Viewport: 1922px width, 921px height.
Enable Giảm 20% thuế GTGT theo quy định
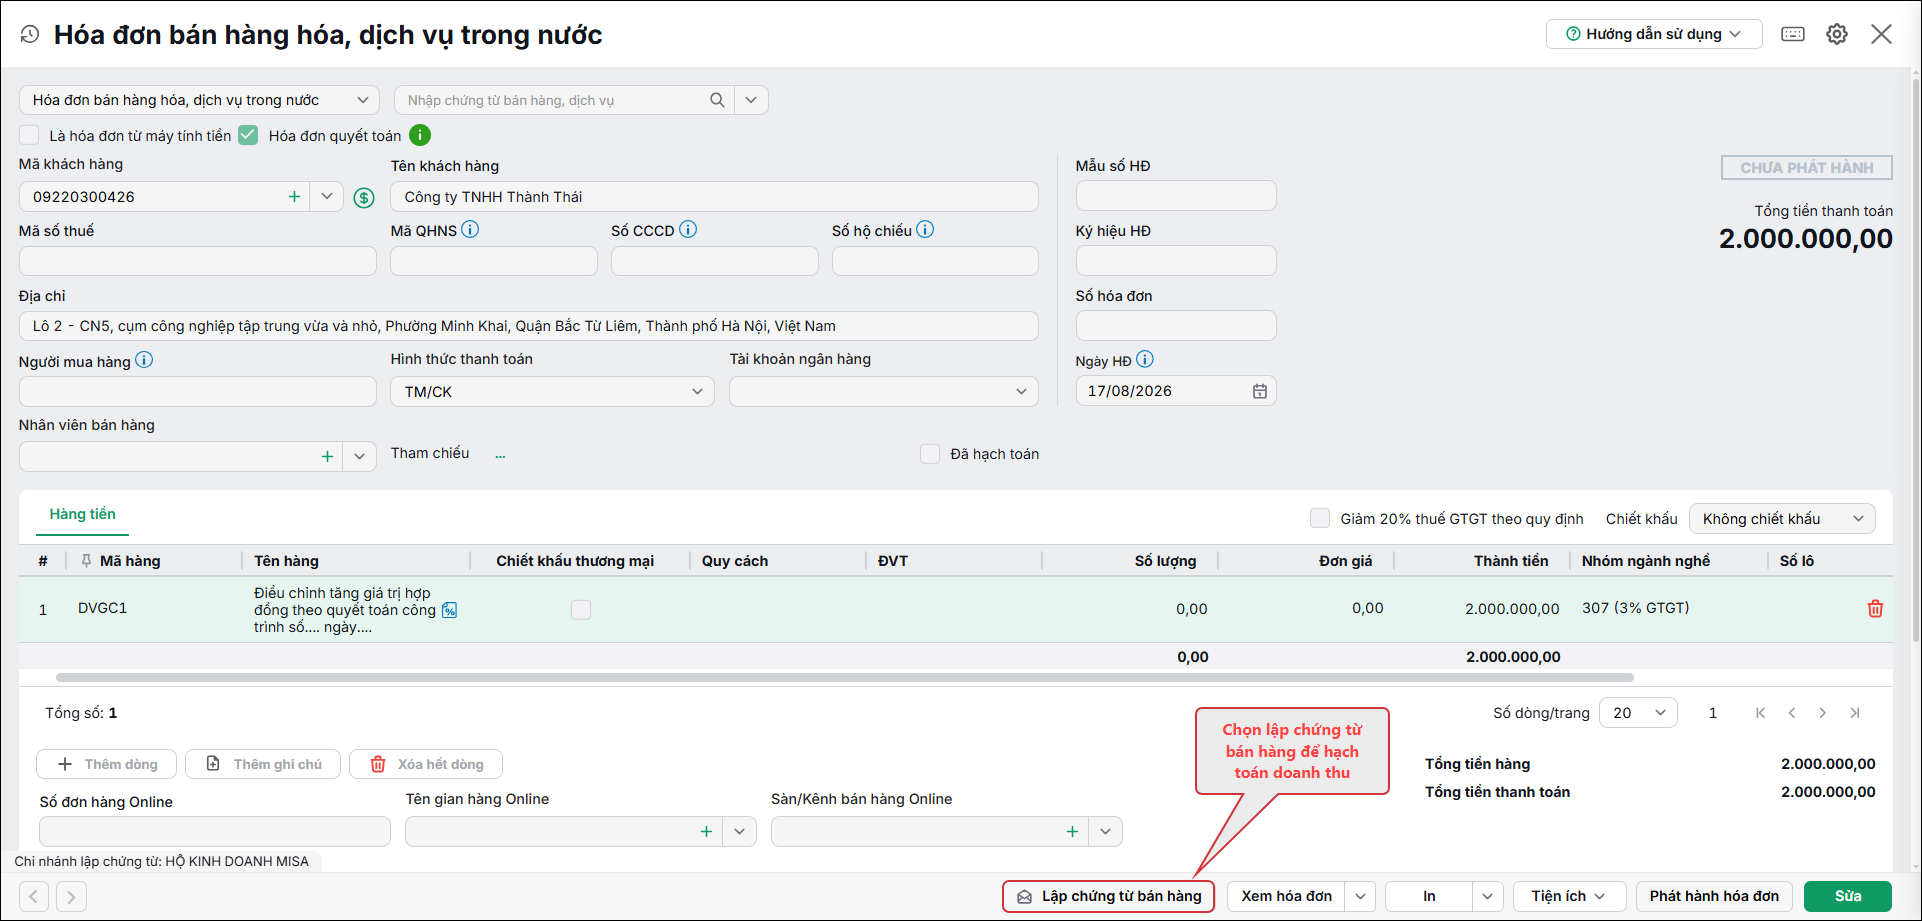1320,518
